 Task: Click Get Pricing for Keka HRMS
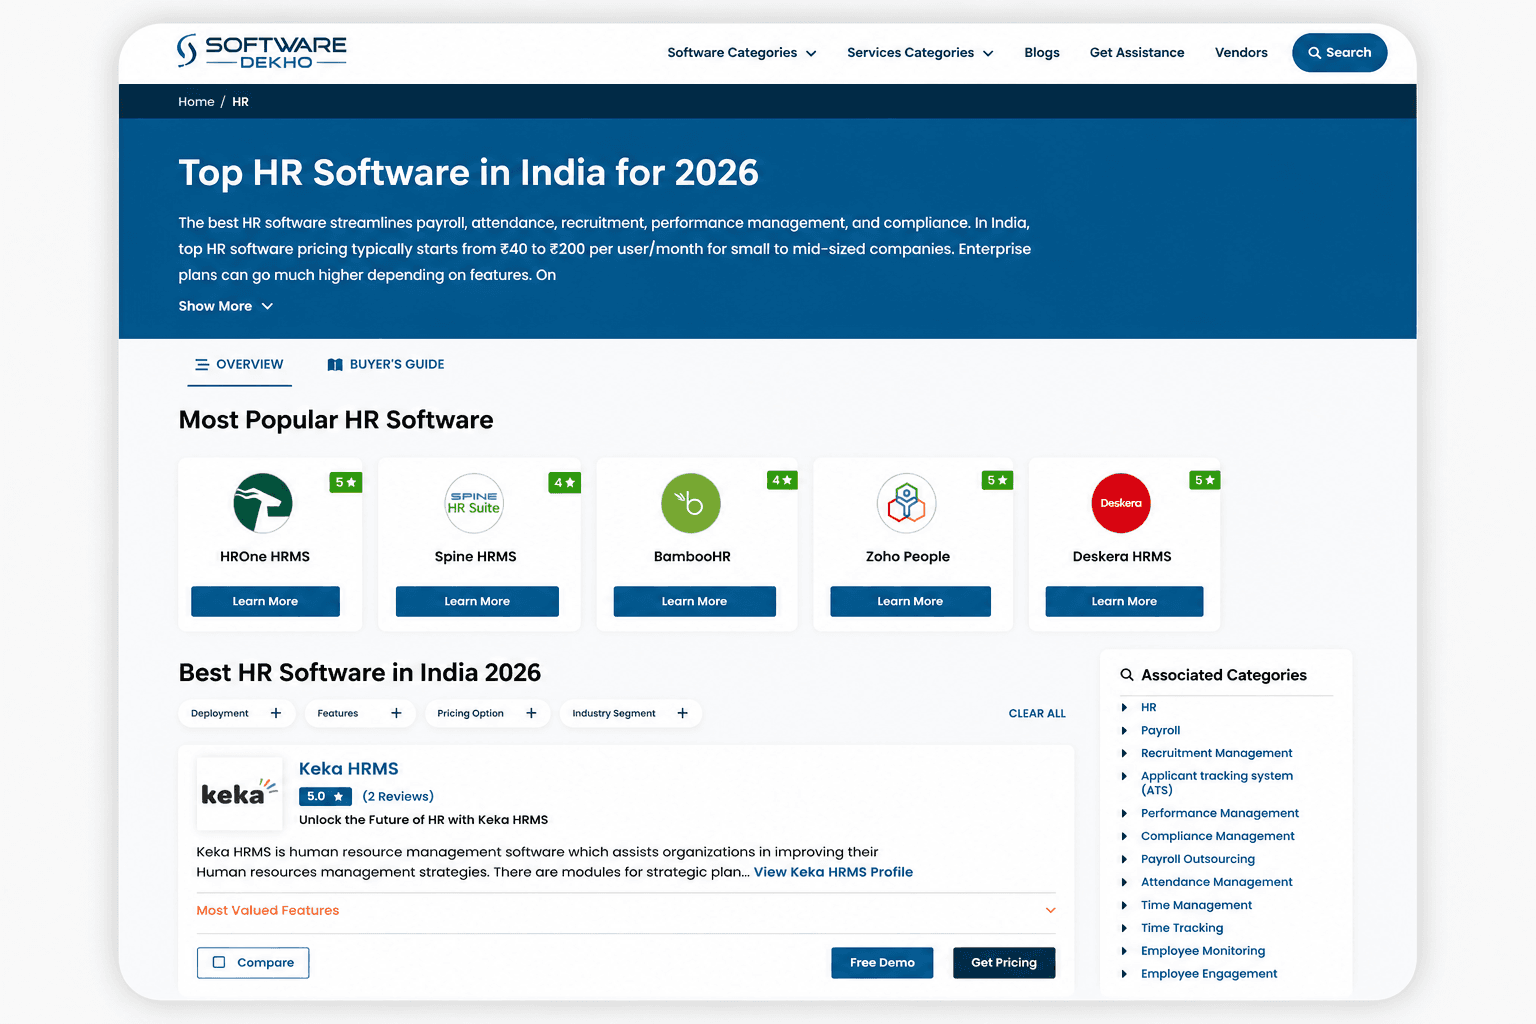point(1004,962)
